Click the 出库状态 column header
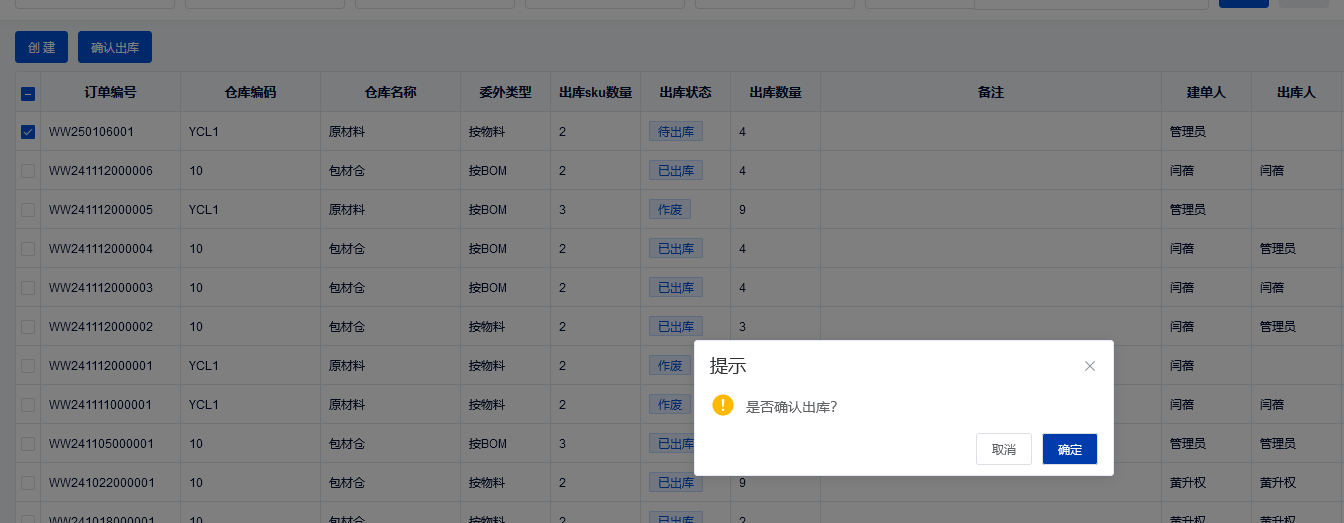1344x523 pixels. [x=685, y=92]
